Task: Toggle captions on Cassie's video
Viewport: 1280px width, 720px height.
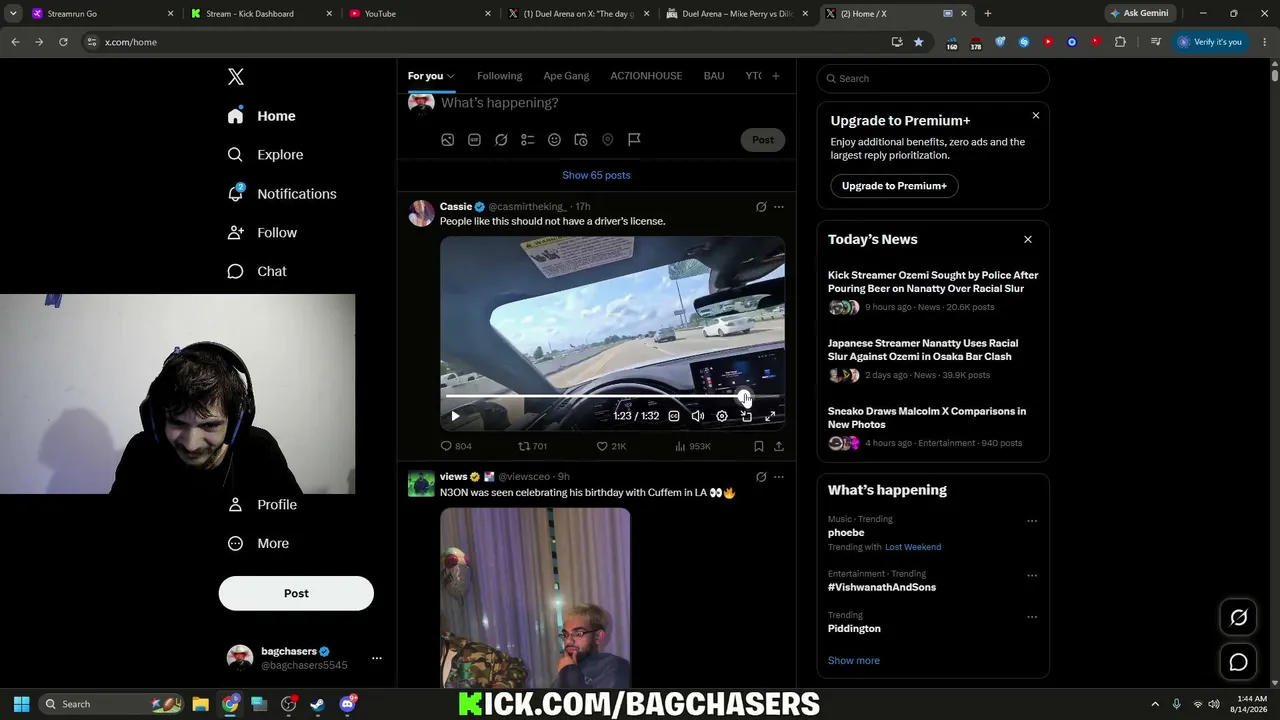Action: (x=674, y=416)
